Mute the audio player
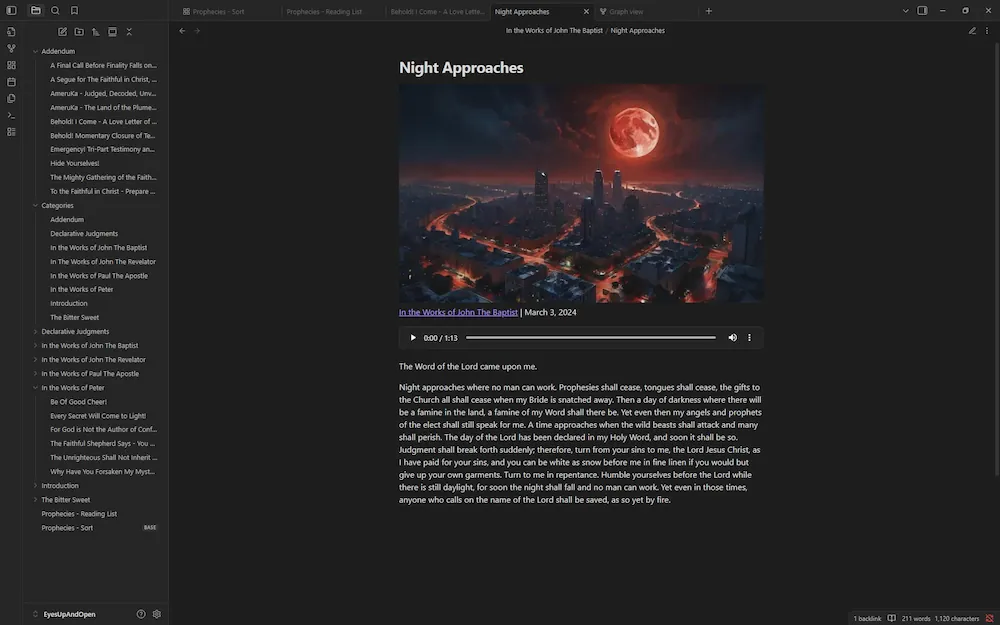The width and height of the screenshot is (1000, 625). [x=733, y=337]
